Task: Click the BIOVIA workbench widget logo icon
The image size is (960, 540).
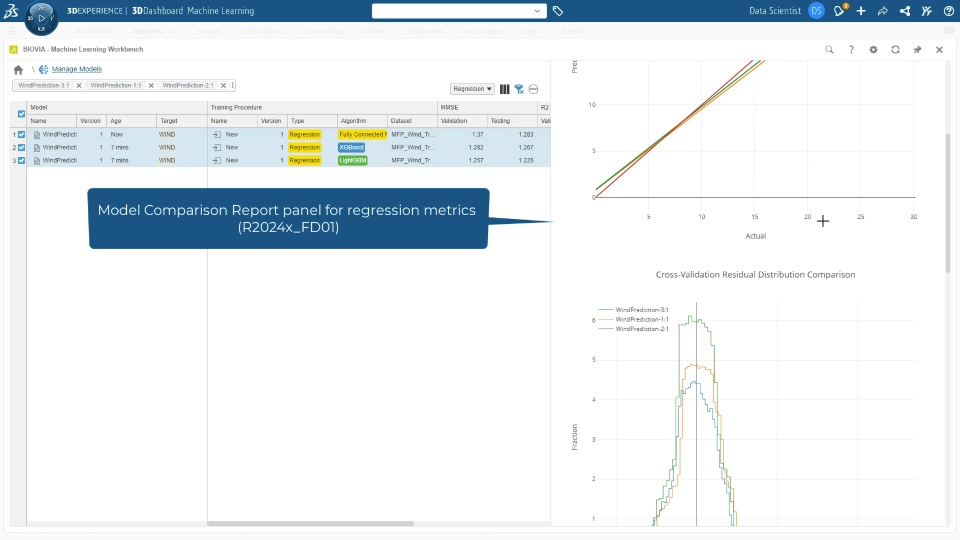Action: tap(13, 50)
